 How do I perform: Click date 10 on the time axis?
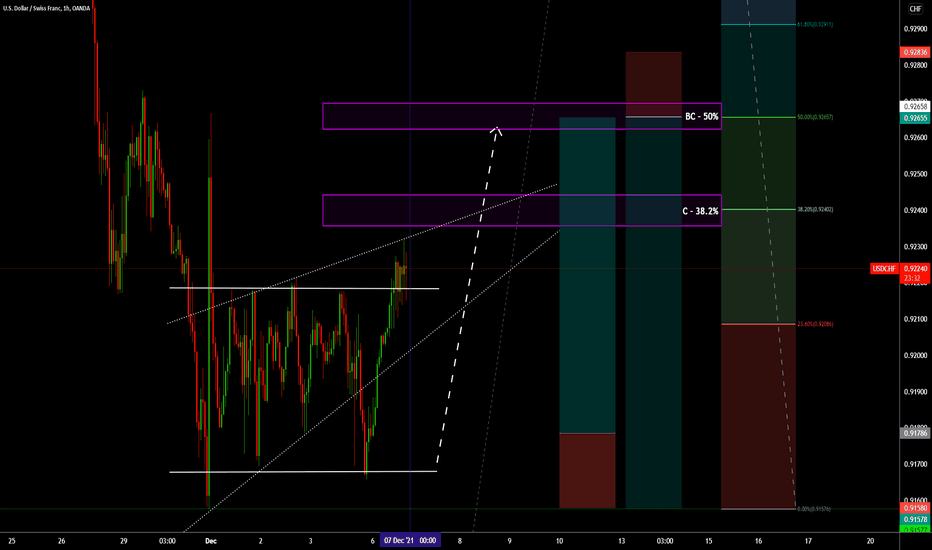[x=559, y=541]
